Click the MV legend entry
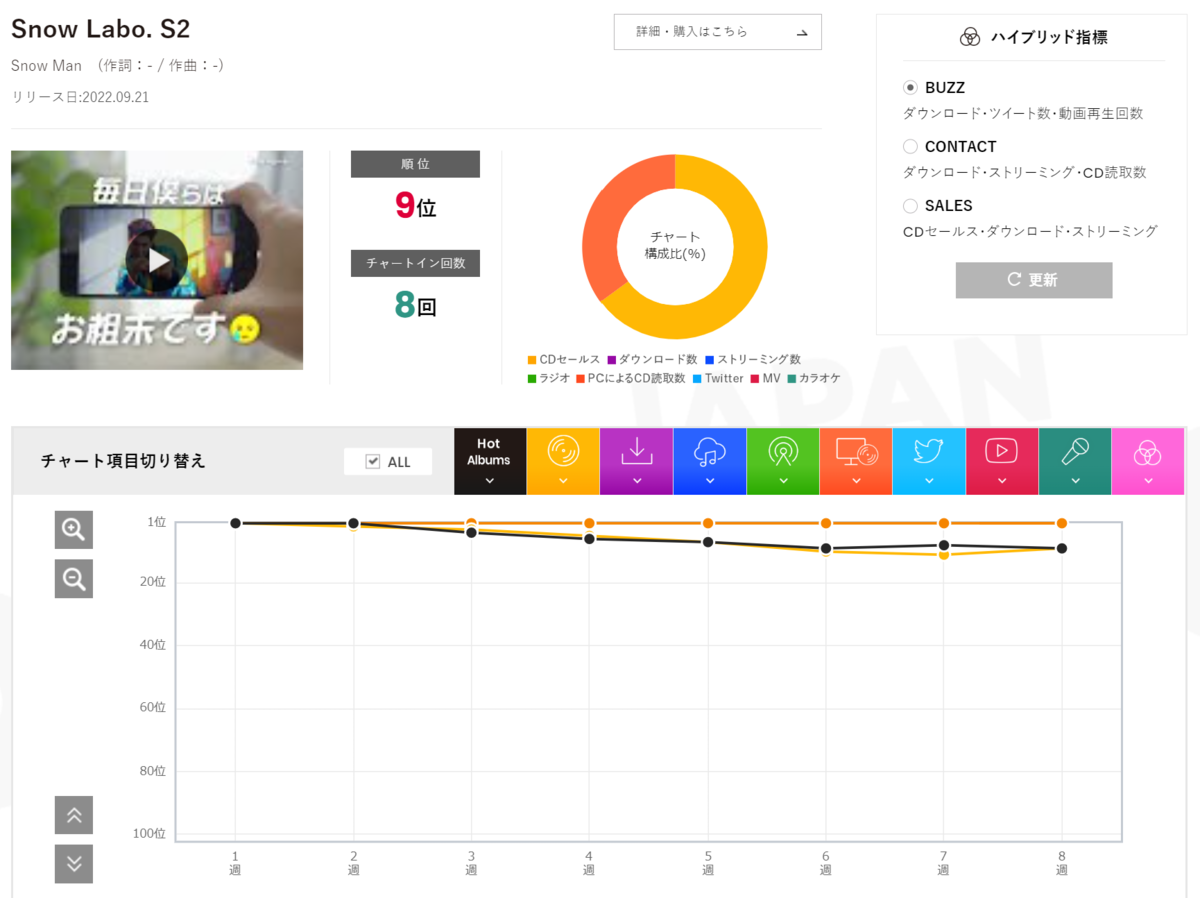Screen dimensions: 1200x898 [765, 379]
